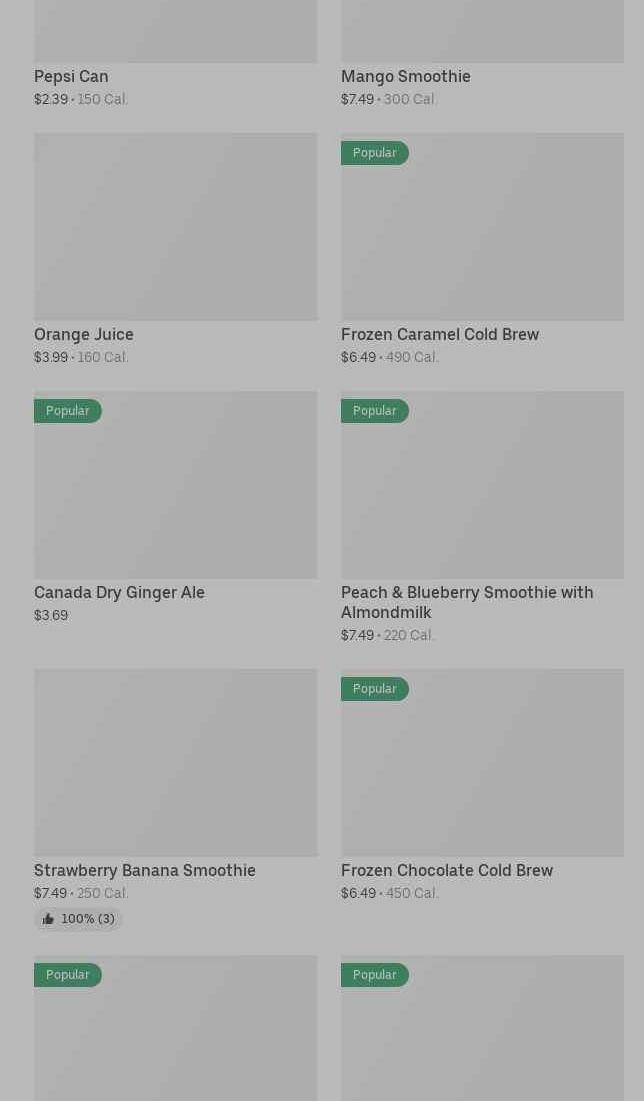Viewport: 644px width, 1101px height.
Task: Choose the Canada Dry Ginger Ale title
Action: point(119,592)
